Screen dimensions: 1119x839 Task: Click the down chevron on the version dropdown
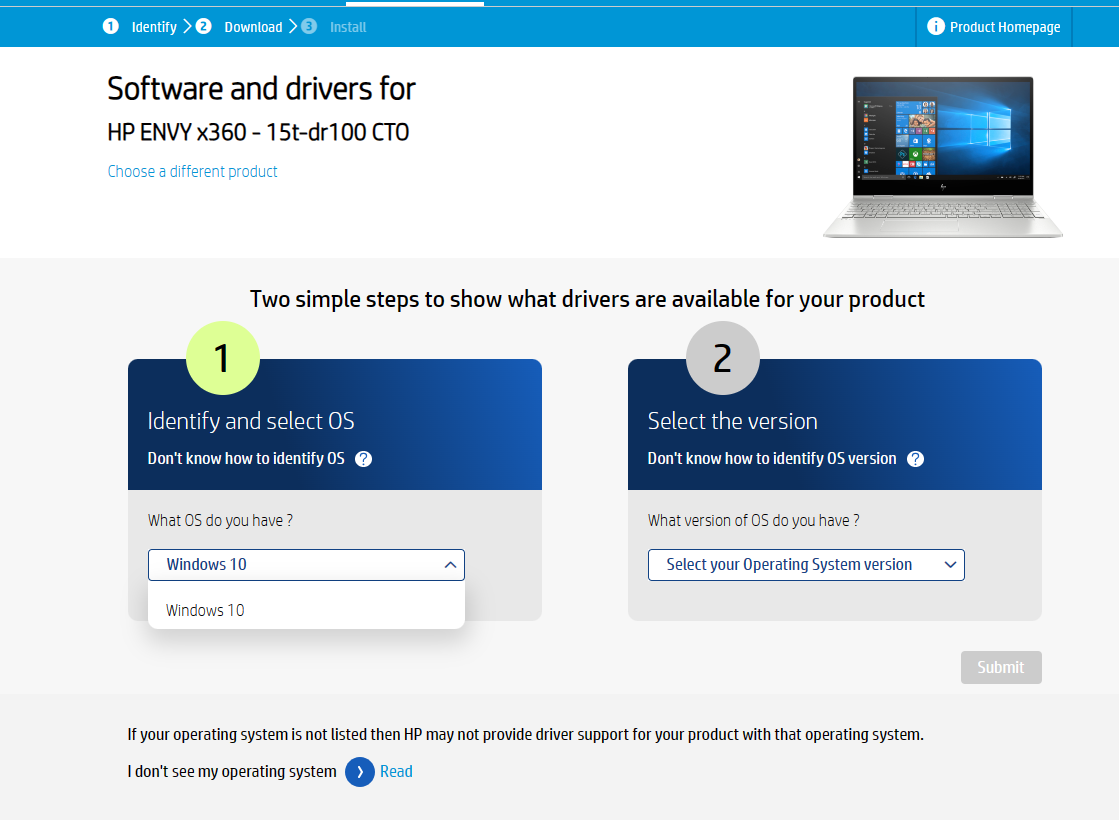click(949, 565)
